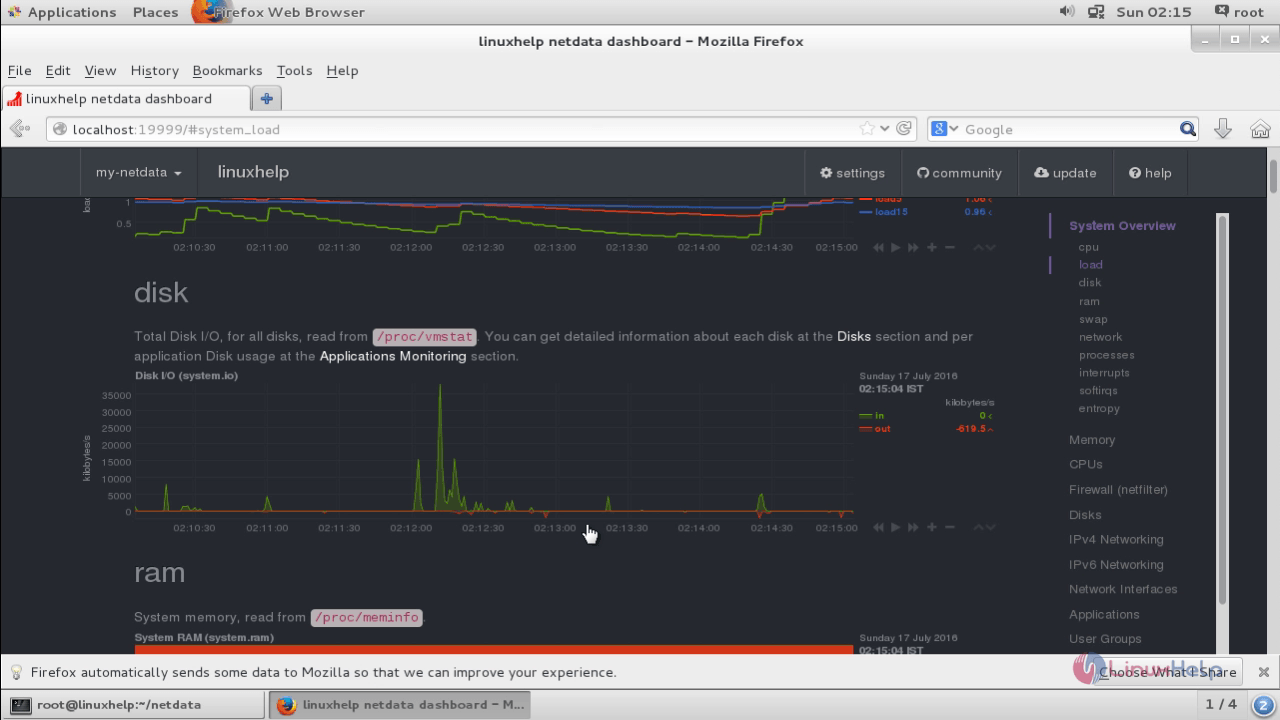Viewport: 1280px width, 720px height.
Task: Jump to softirqs in sidebar
Action: tap(1099, 391)
